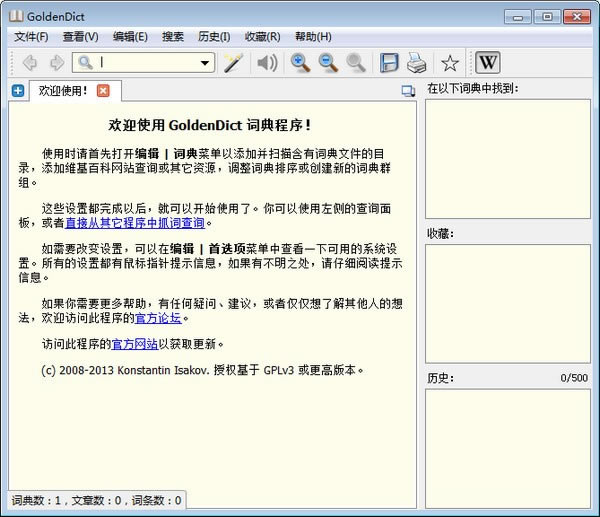Expand the search box dropdown arrow
Viewport: 600px width, 517px height.
click(x=205, y=63)
